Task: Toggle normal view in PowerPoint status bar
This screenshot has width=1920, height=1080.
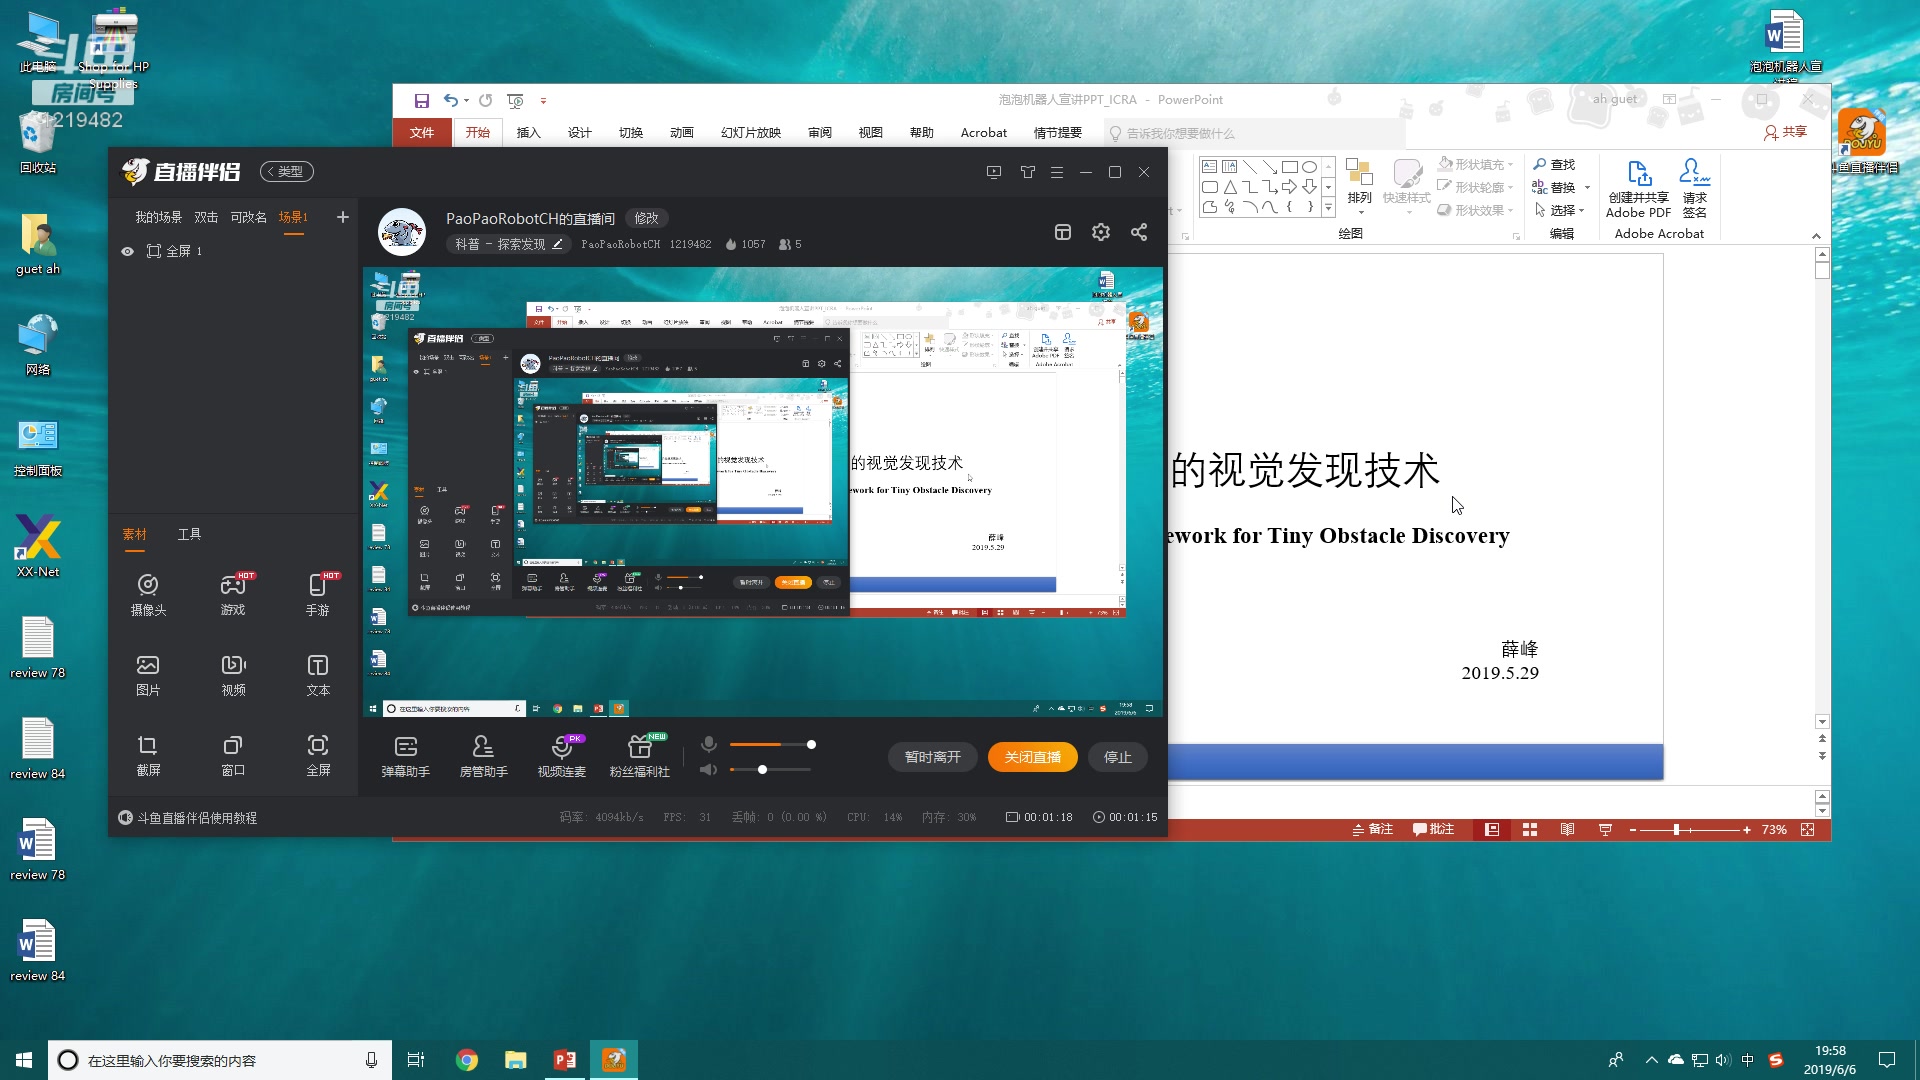Action: [x=1492, y=830]
